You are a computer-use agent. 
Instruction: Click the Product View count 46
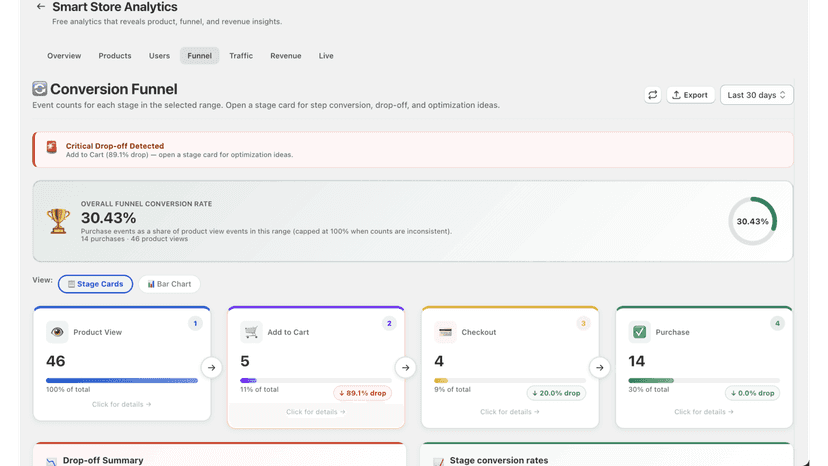coord(55,361)
